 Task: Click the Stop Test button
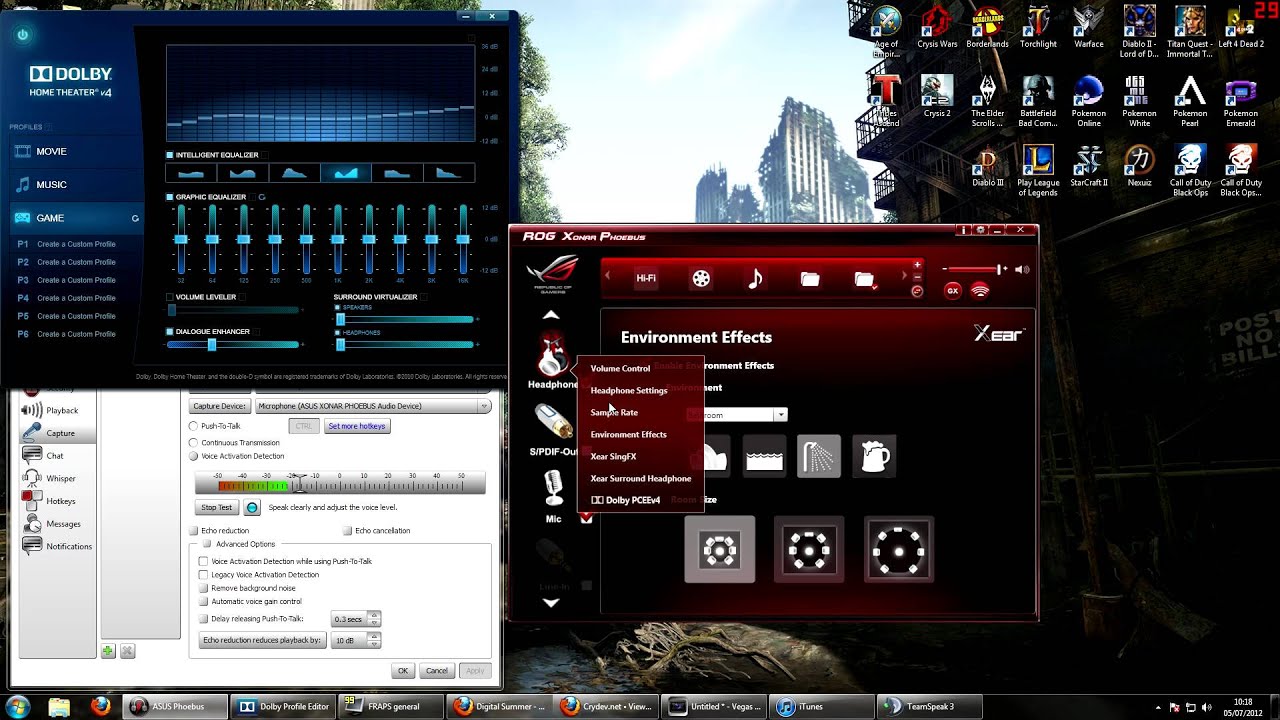tap(216, 508)
